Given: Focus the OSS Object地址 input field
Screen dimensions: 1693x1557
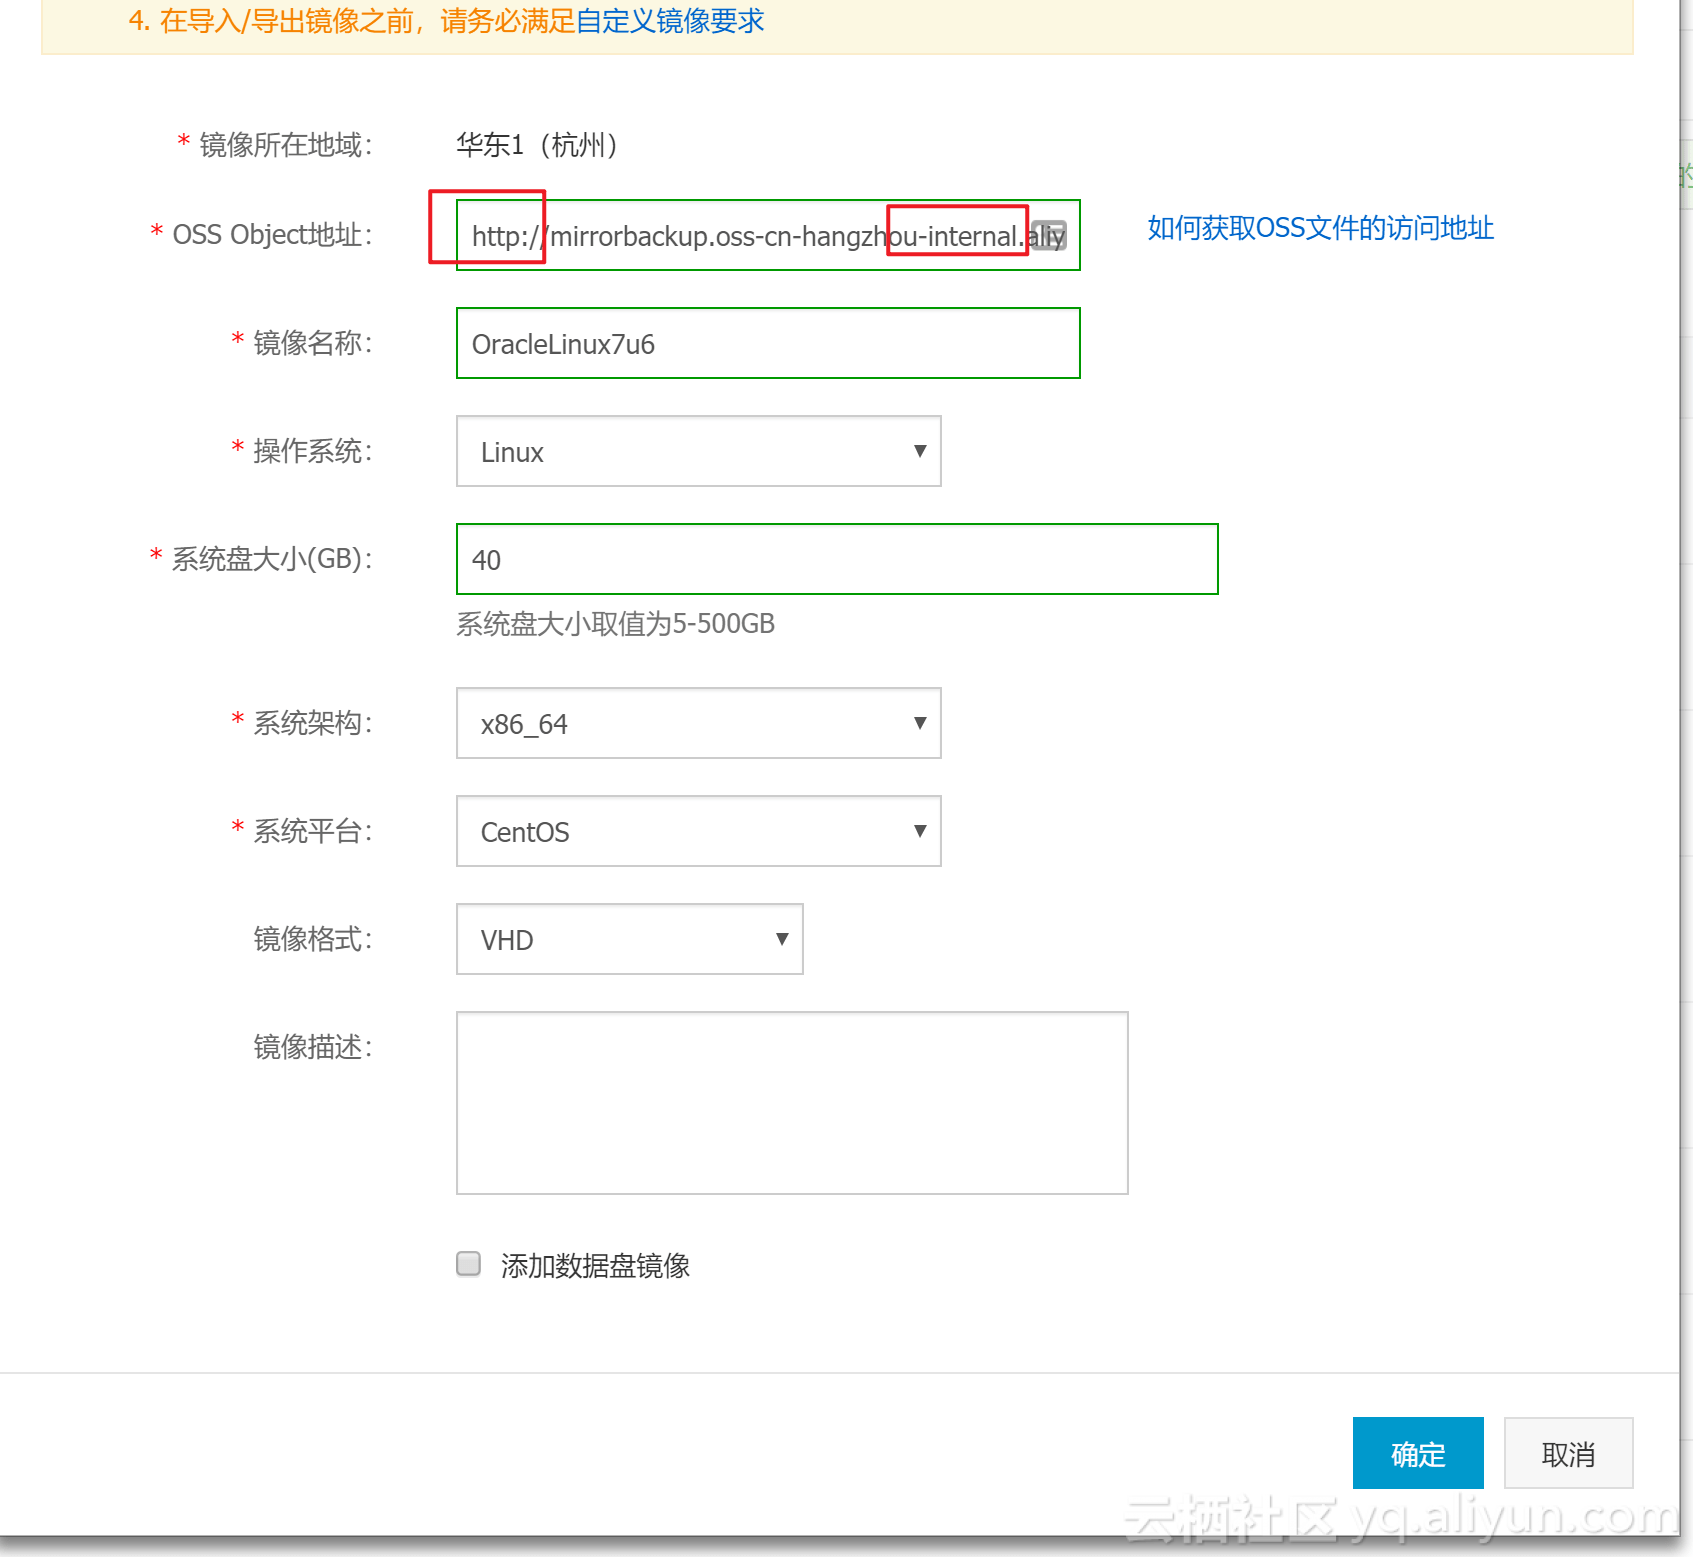Looking at the screenshot, I should tap(768, 235).
